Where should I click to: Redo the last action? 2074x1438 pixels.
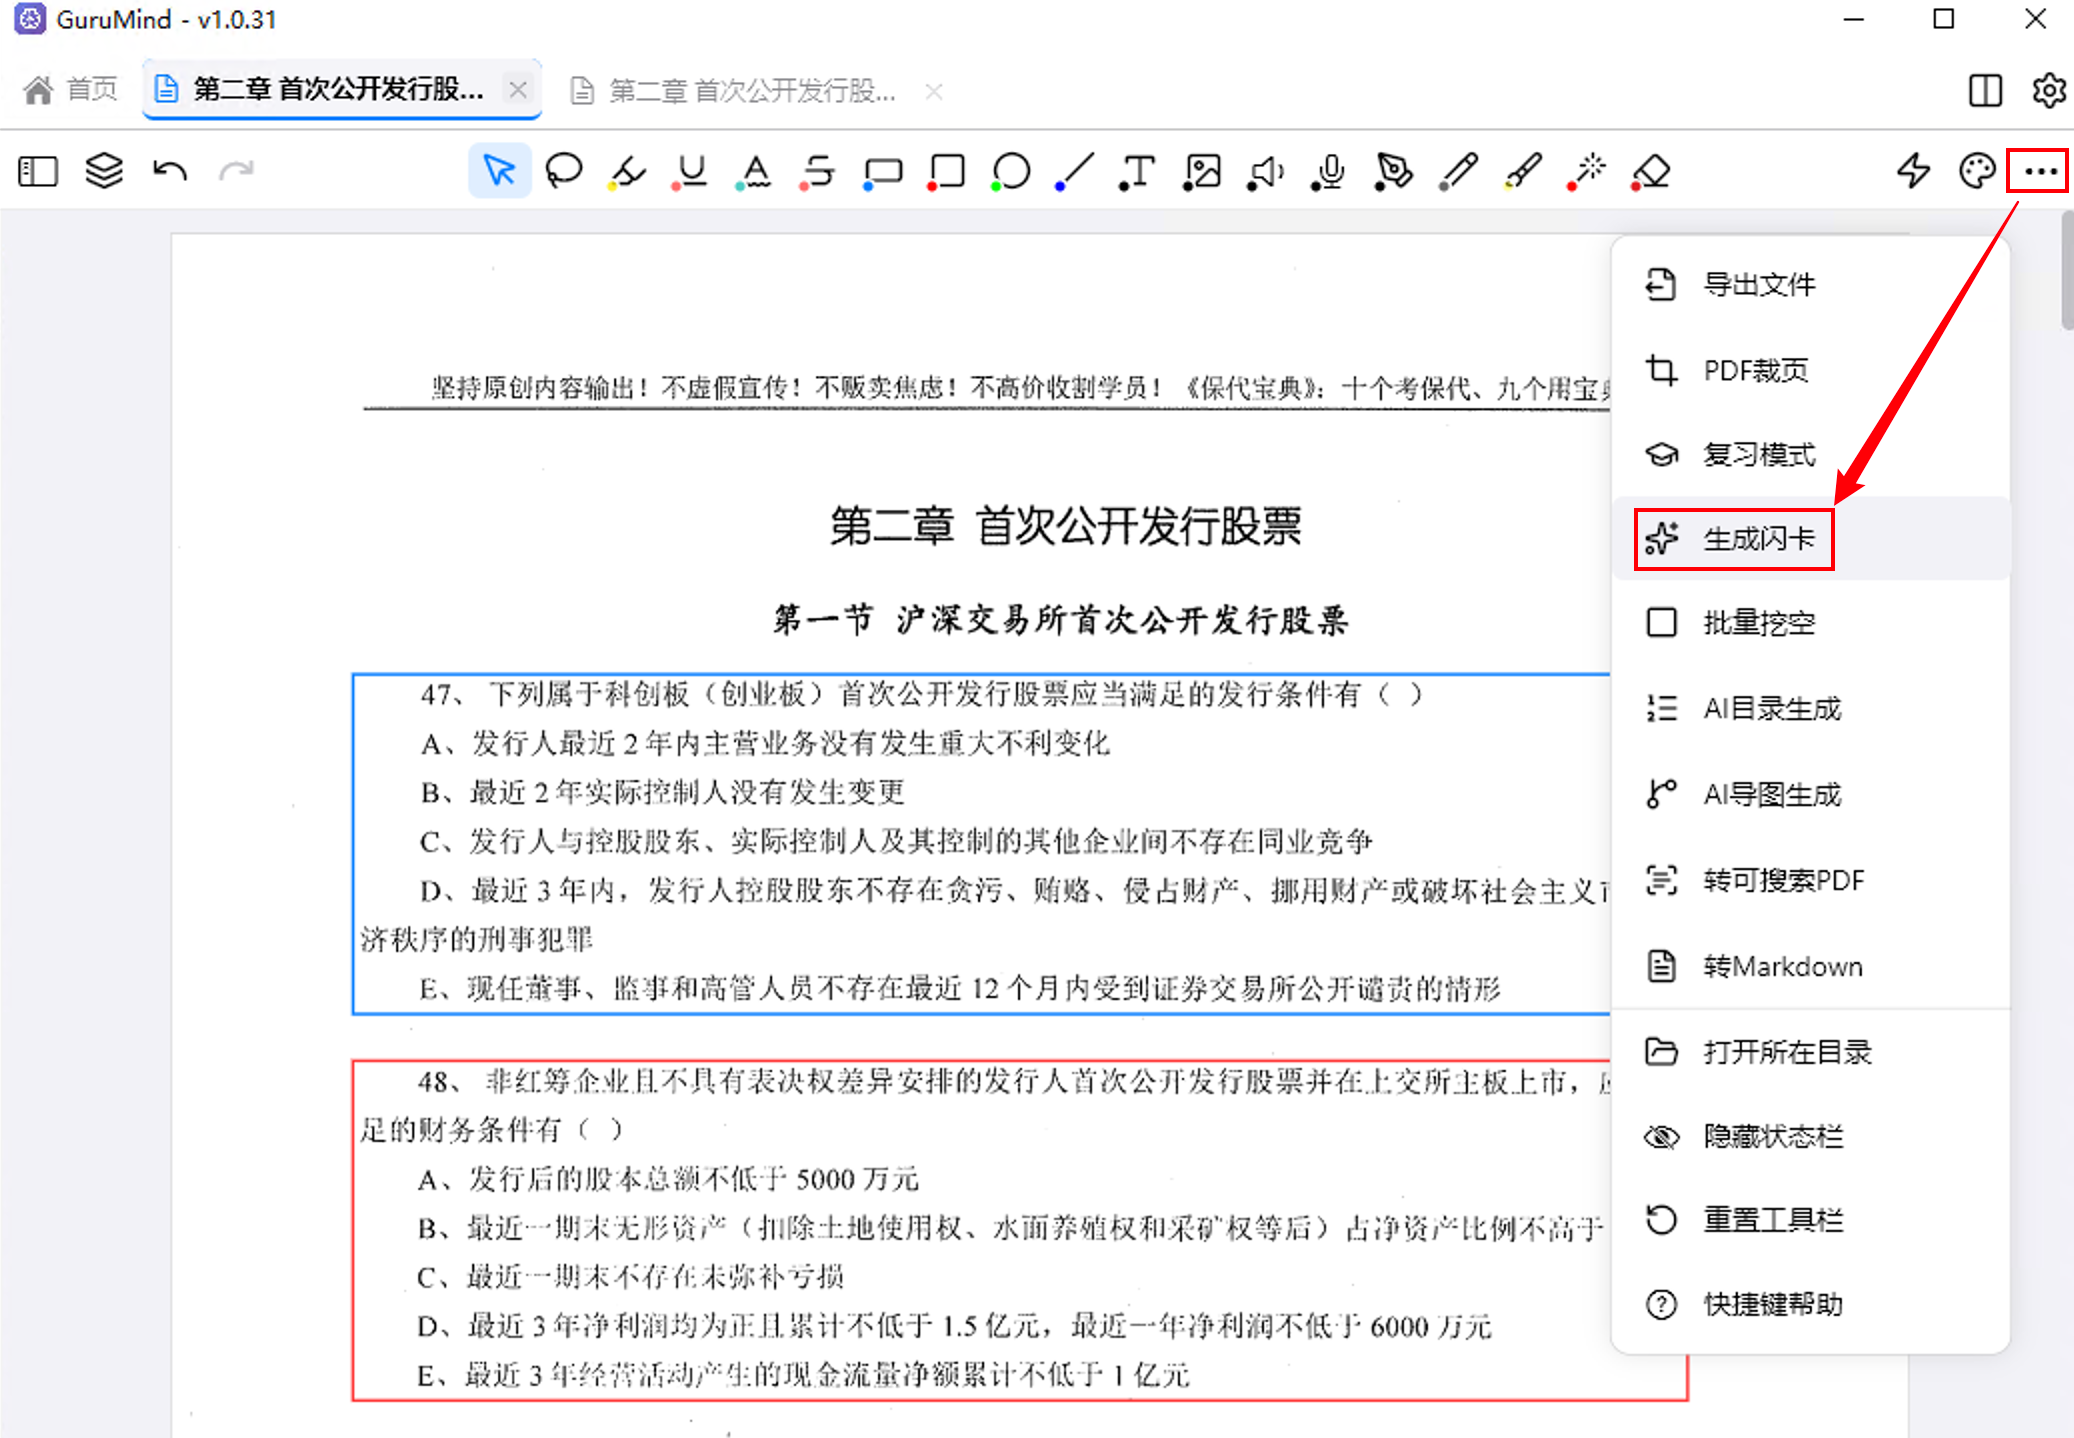(236, 171)
